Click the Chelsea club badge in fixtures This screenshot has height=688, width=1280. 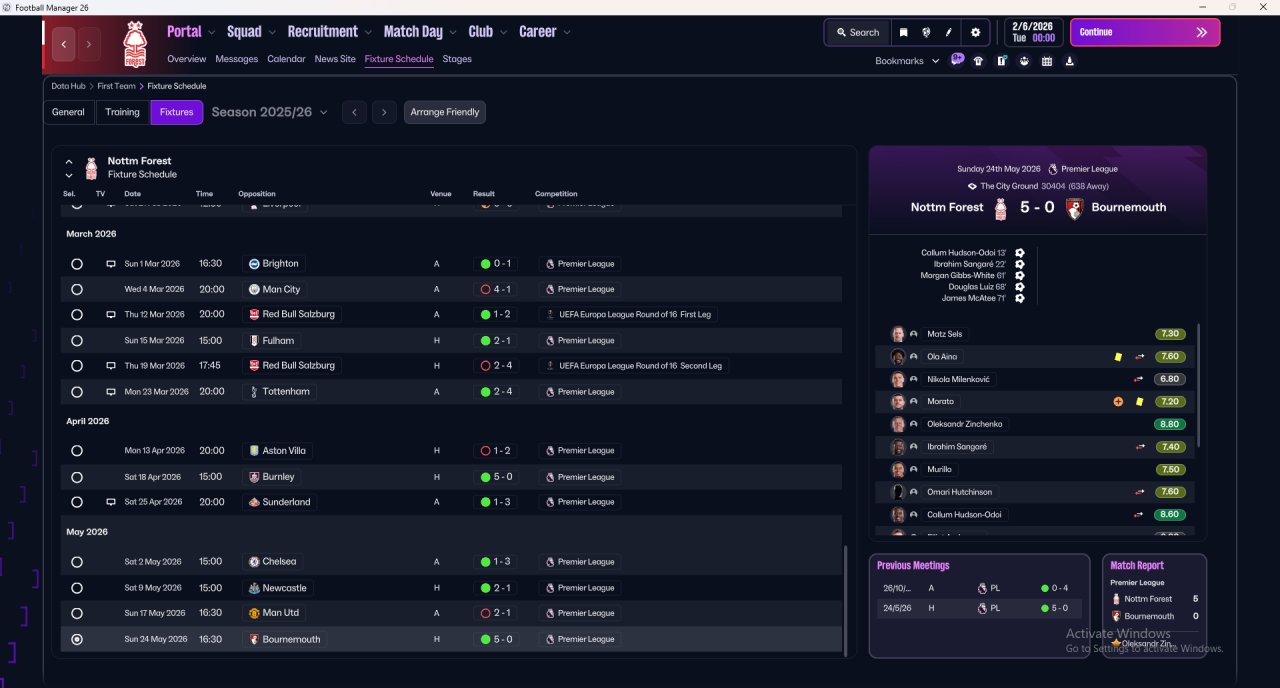[254, 562]
